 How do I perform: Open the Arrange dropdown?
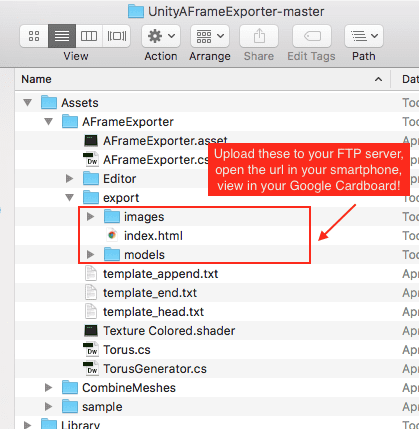[210, 36]
